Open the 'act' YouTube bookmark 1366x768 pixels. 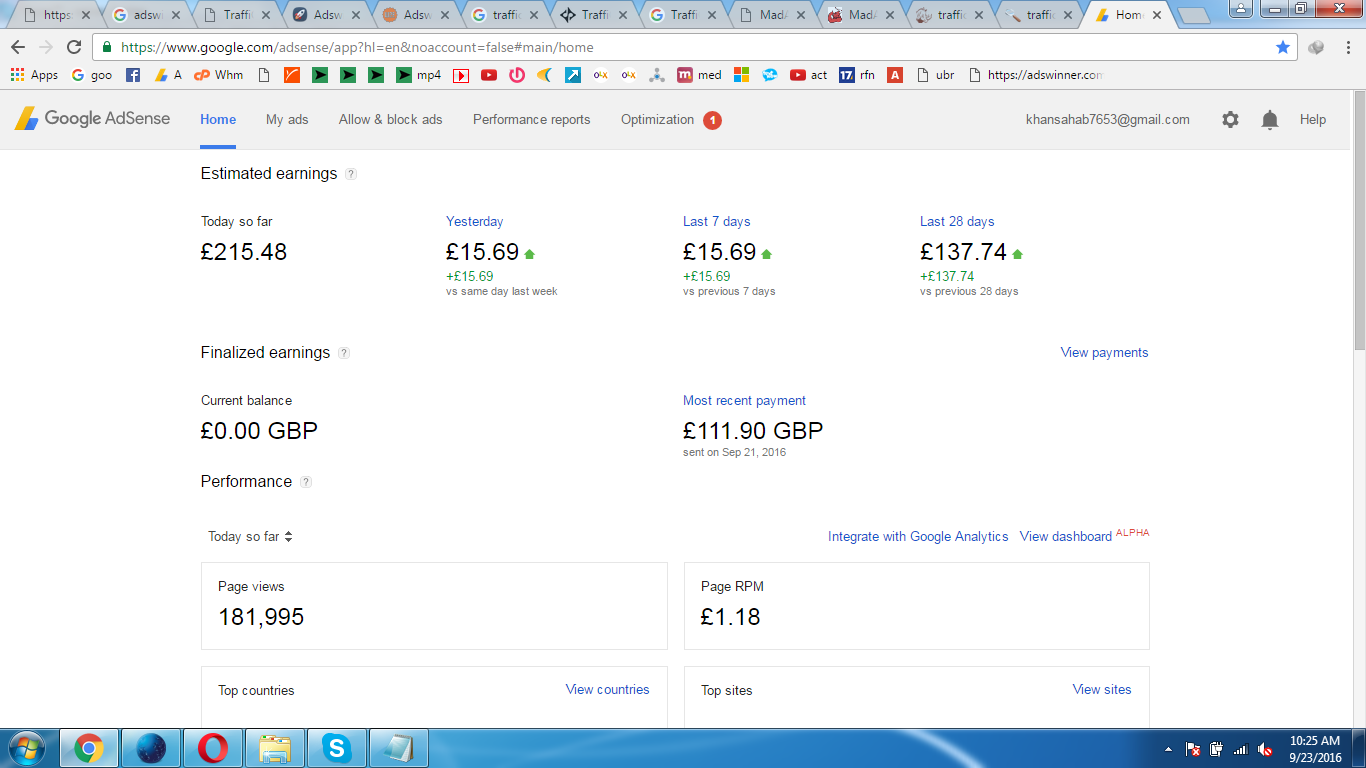pyautogui.click(x=808, y=75)
